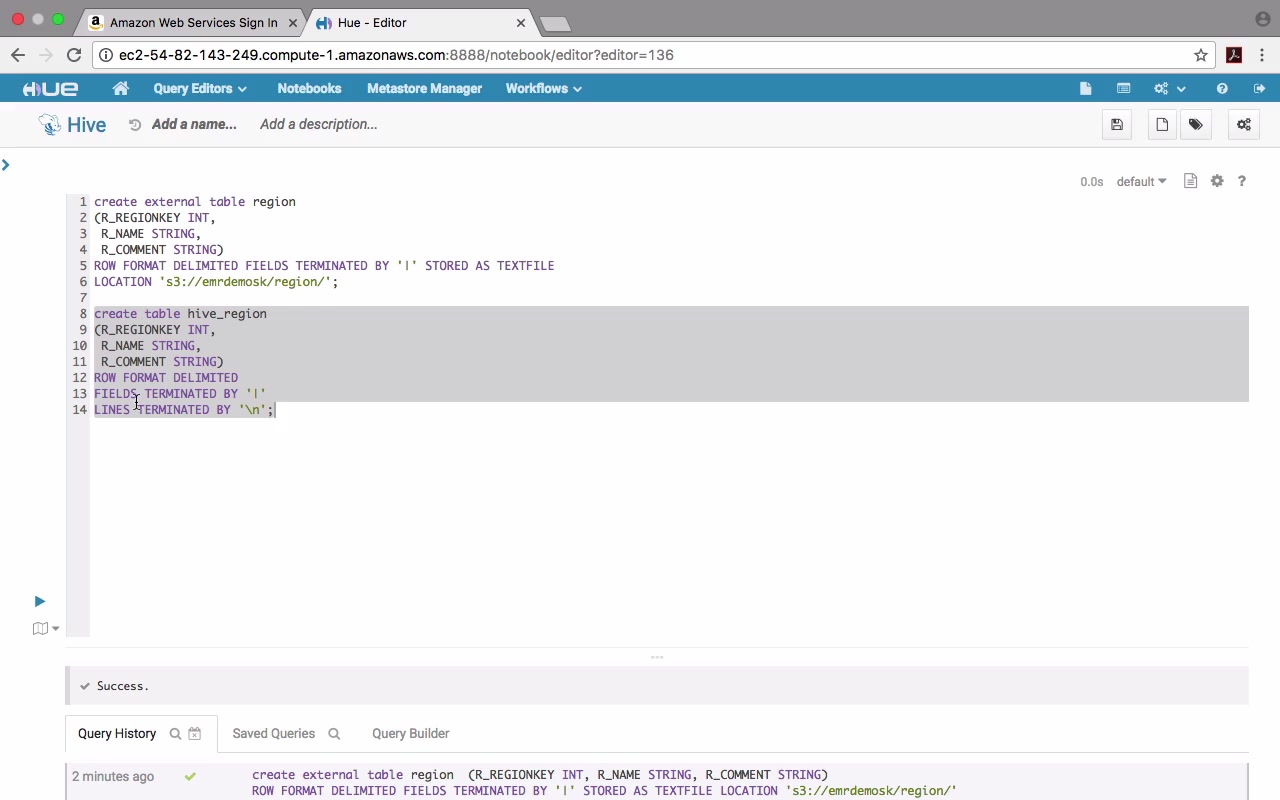Go to Hue home icon

[x=121, y=89]
